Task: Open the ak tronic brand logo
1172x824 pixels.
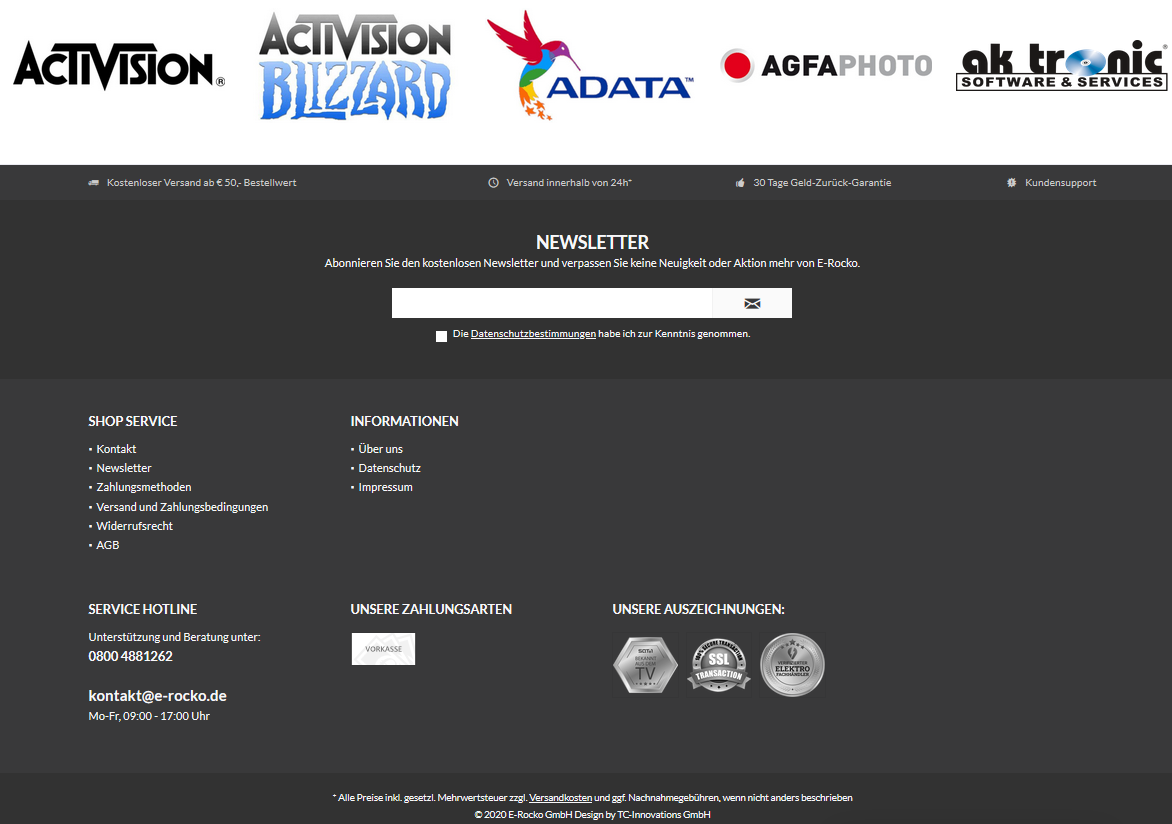Action: point(1061,65)
